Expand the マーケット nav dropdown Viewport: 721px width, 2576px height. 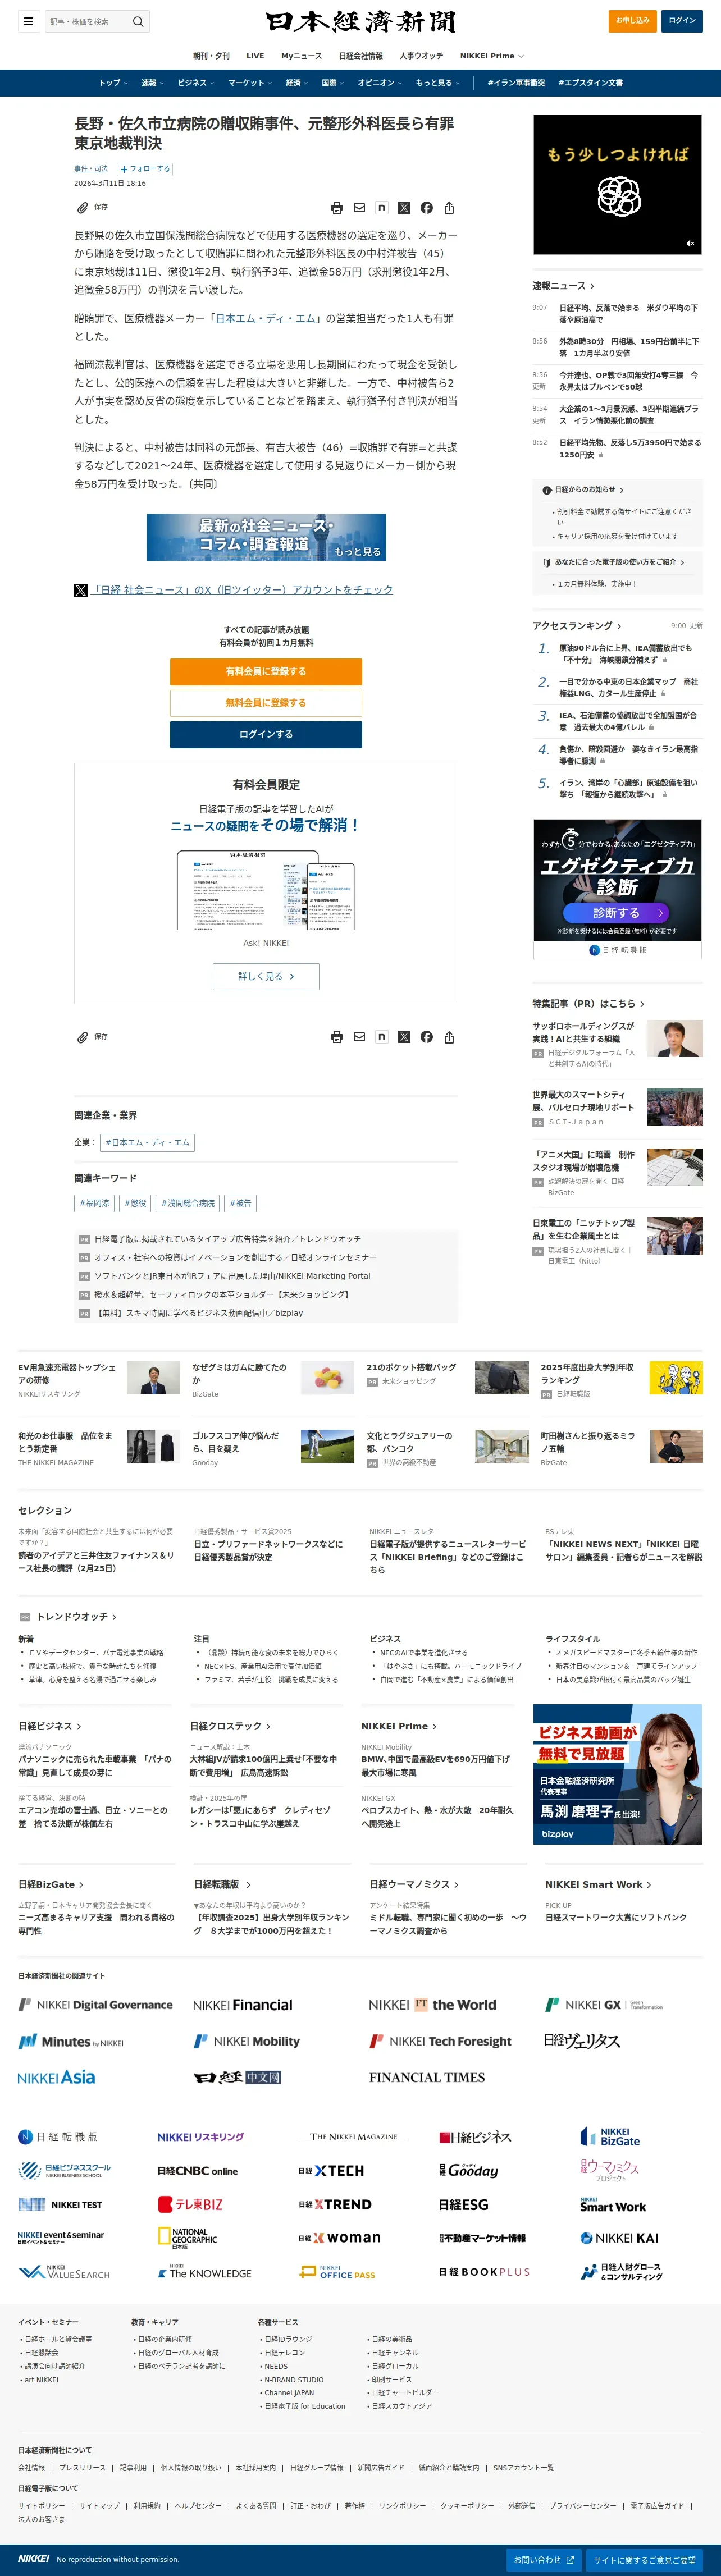[x=250, y=83]
